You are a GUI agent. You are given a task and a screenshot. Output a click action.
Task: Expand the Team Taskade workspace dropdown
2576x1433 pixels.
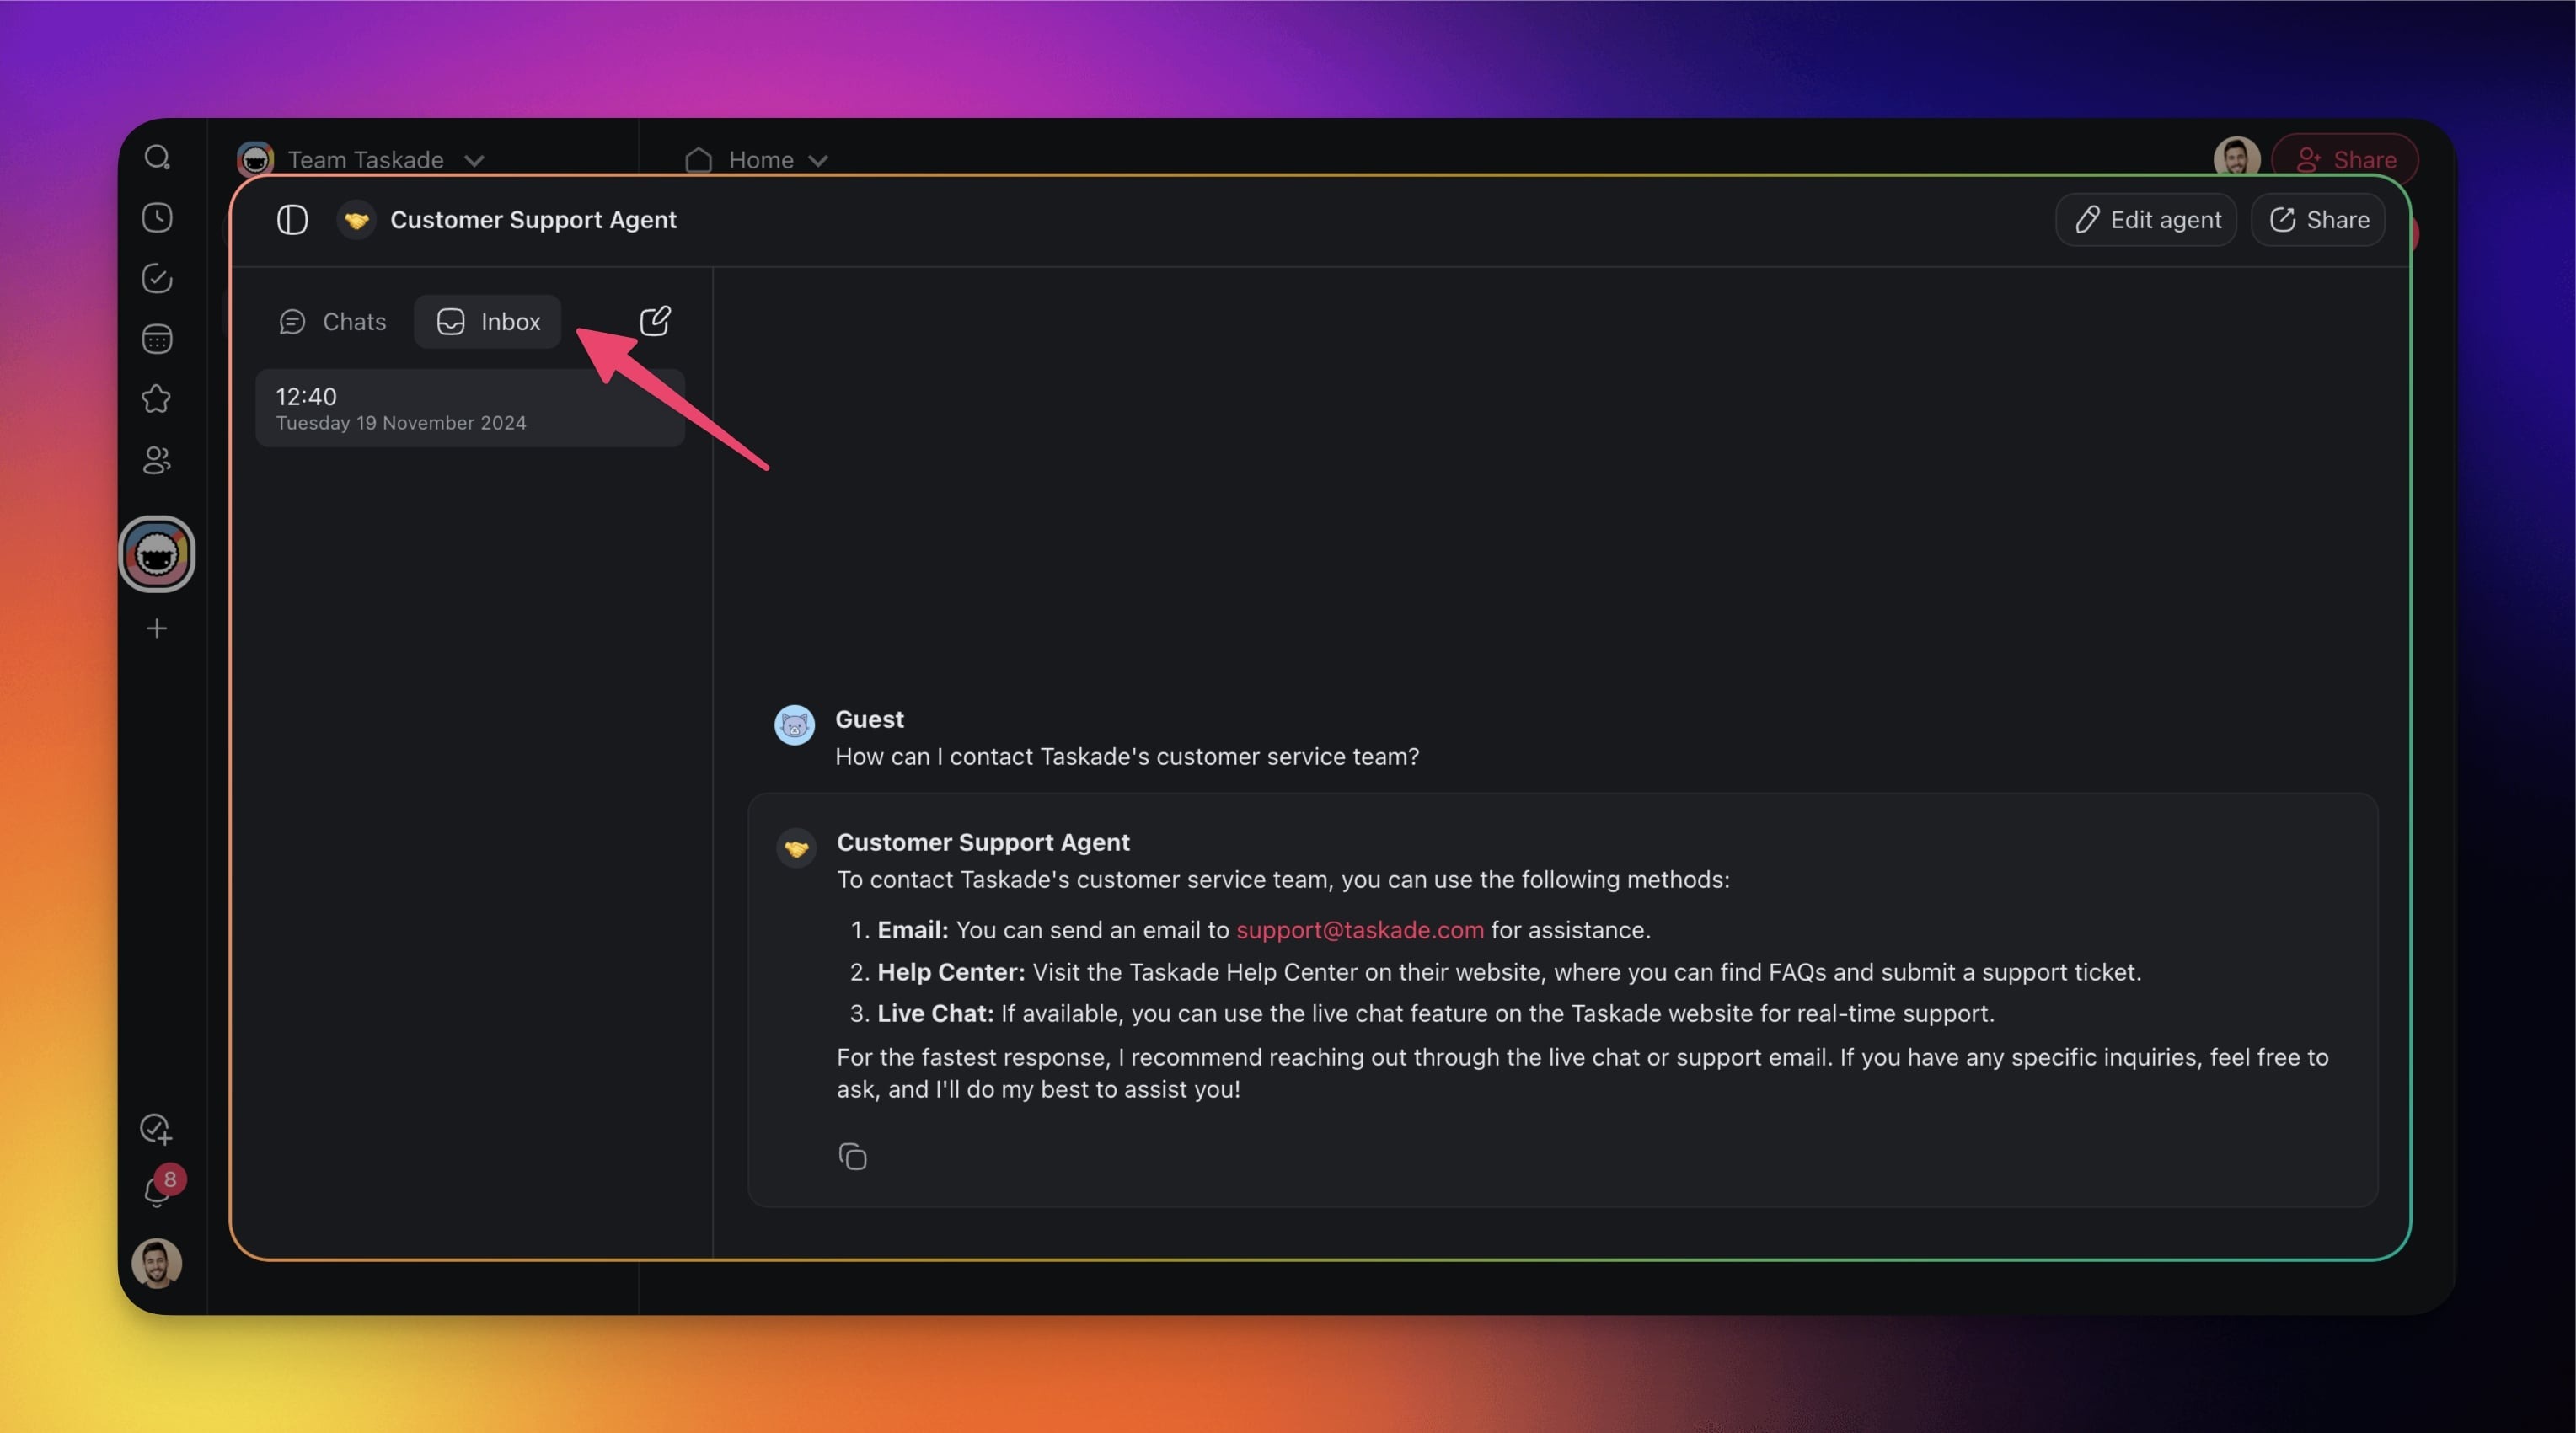point(474,161)
